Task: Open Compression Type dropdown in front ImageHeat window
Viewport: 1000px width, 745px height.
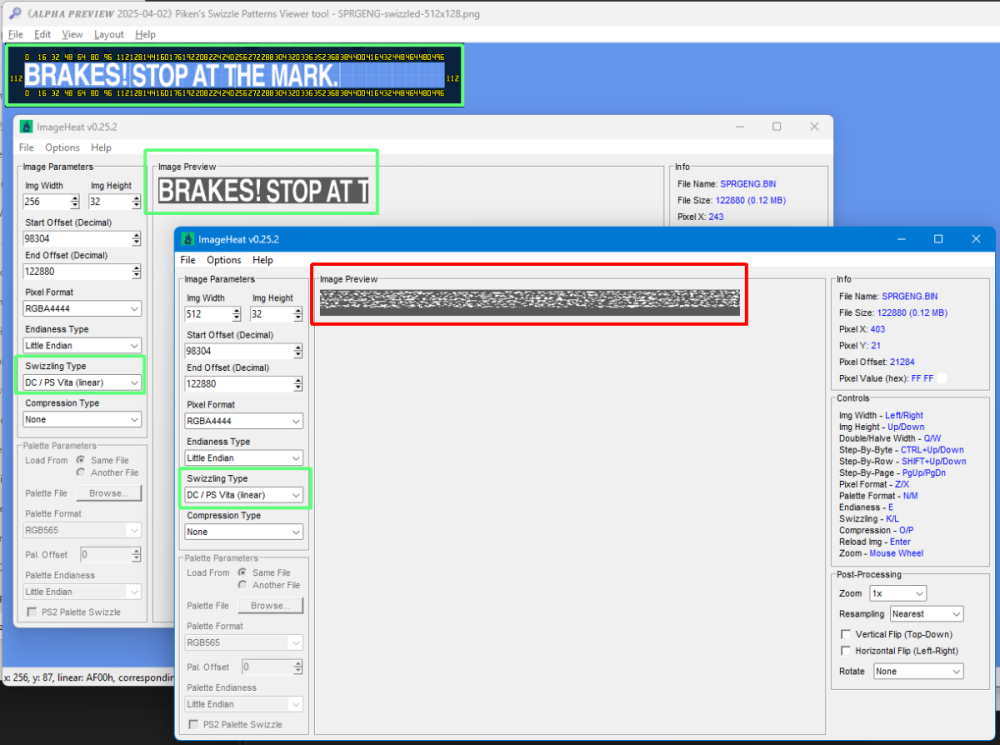Action: coord(244,532)
